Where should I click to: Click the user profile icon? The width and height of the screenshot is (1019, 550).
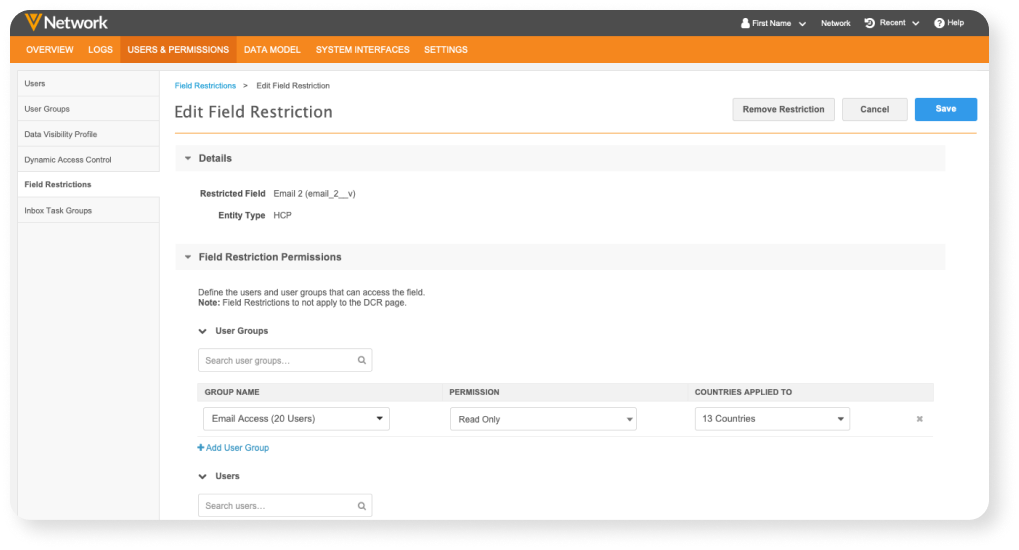point(744,23)
